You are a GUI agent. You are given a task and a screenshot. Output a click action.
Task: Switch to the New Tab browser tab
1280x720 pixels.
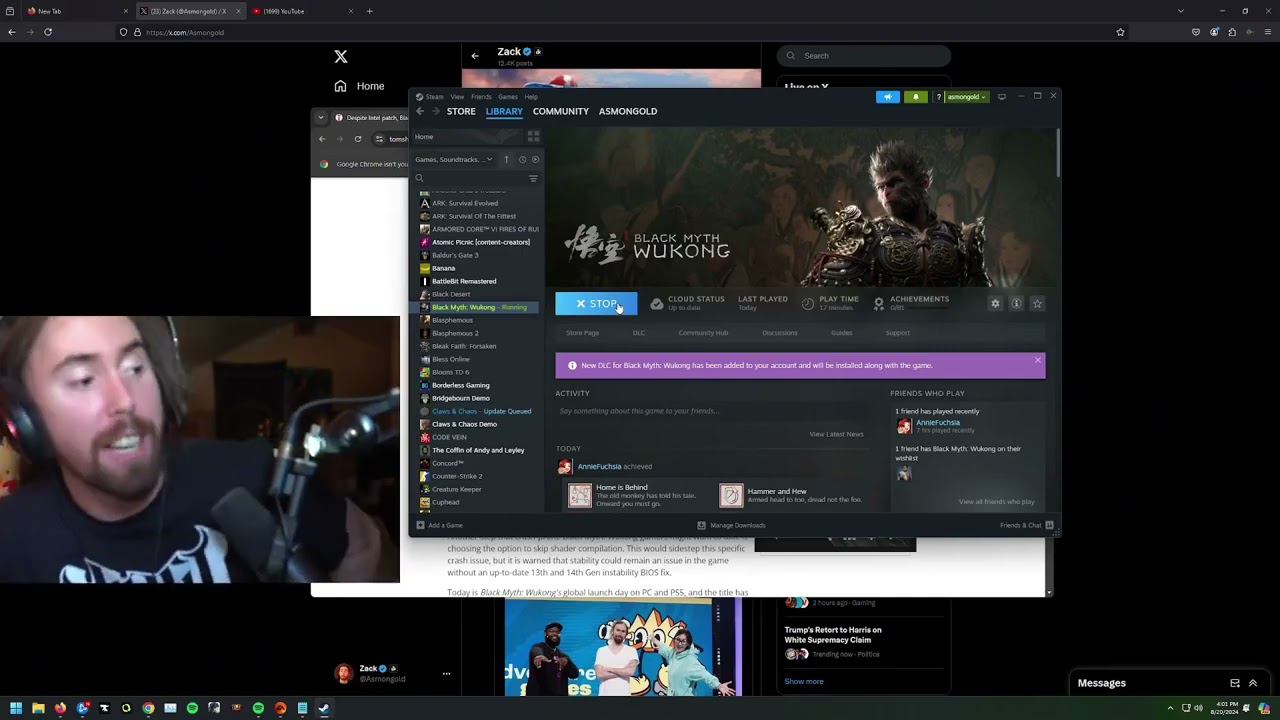tap(78, 11)
